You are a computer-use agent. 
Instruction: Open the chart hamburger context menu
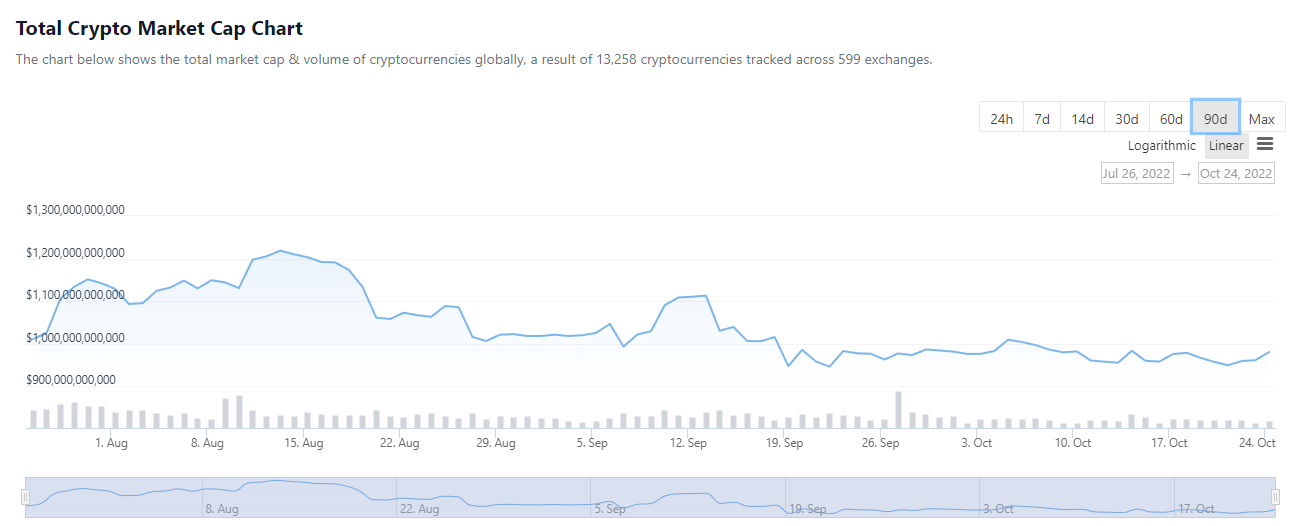tap(1265, 144)
